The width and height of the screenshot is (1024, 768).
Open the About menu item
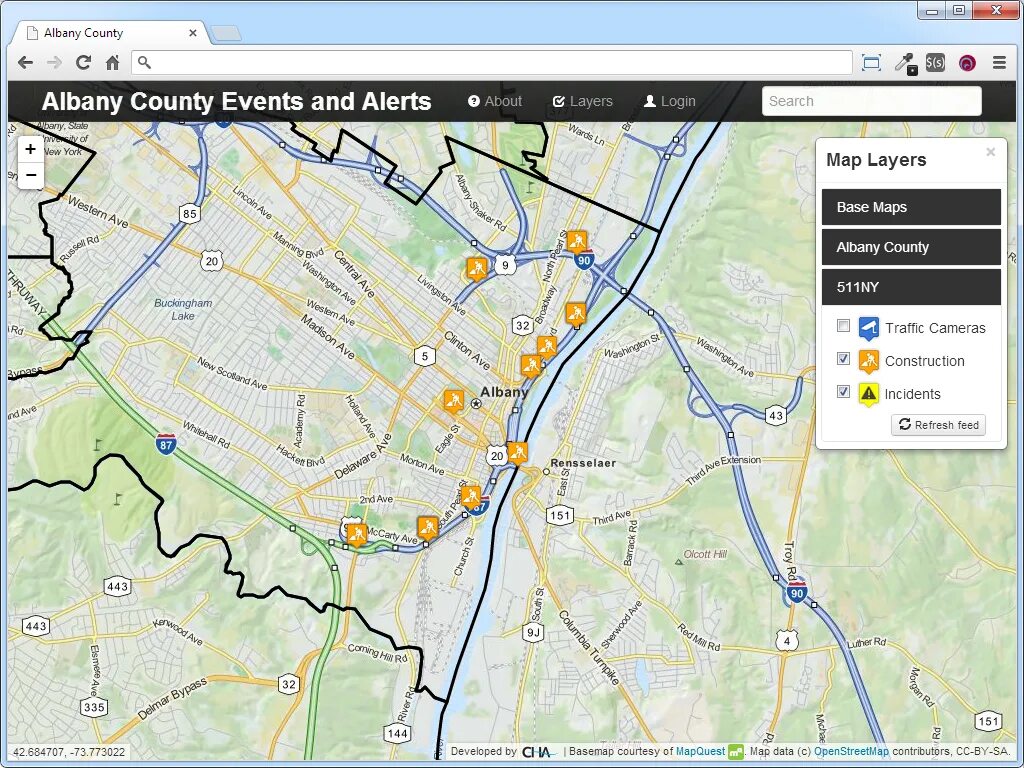pos(495,101)
